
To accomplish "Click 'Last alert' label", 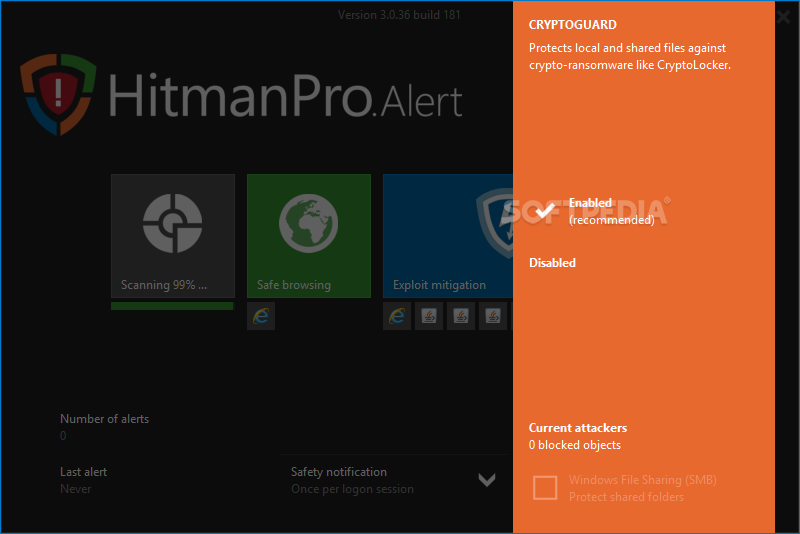I will click(x=84, y=472).
